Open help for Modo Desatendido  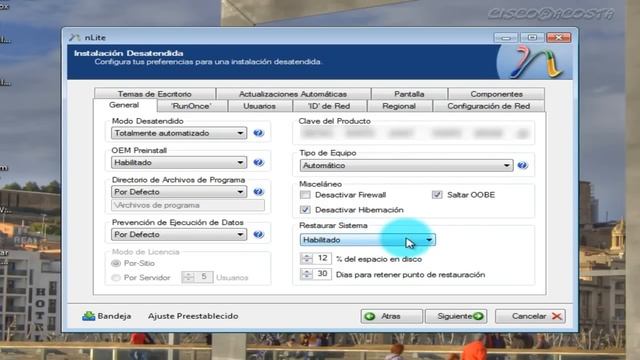pos(258,133)
